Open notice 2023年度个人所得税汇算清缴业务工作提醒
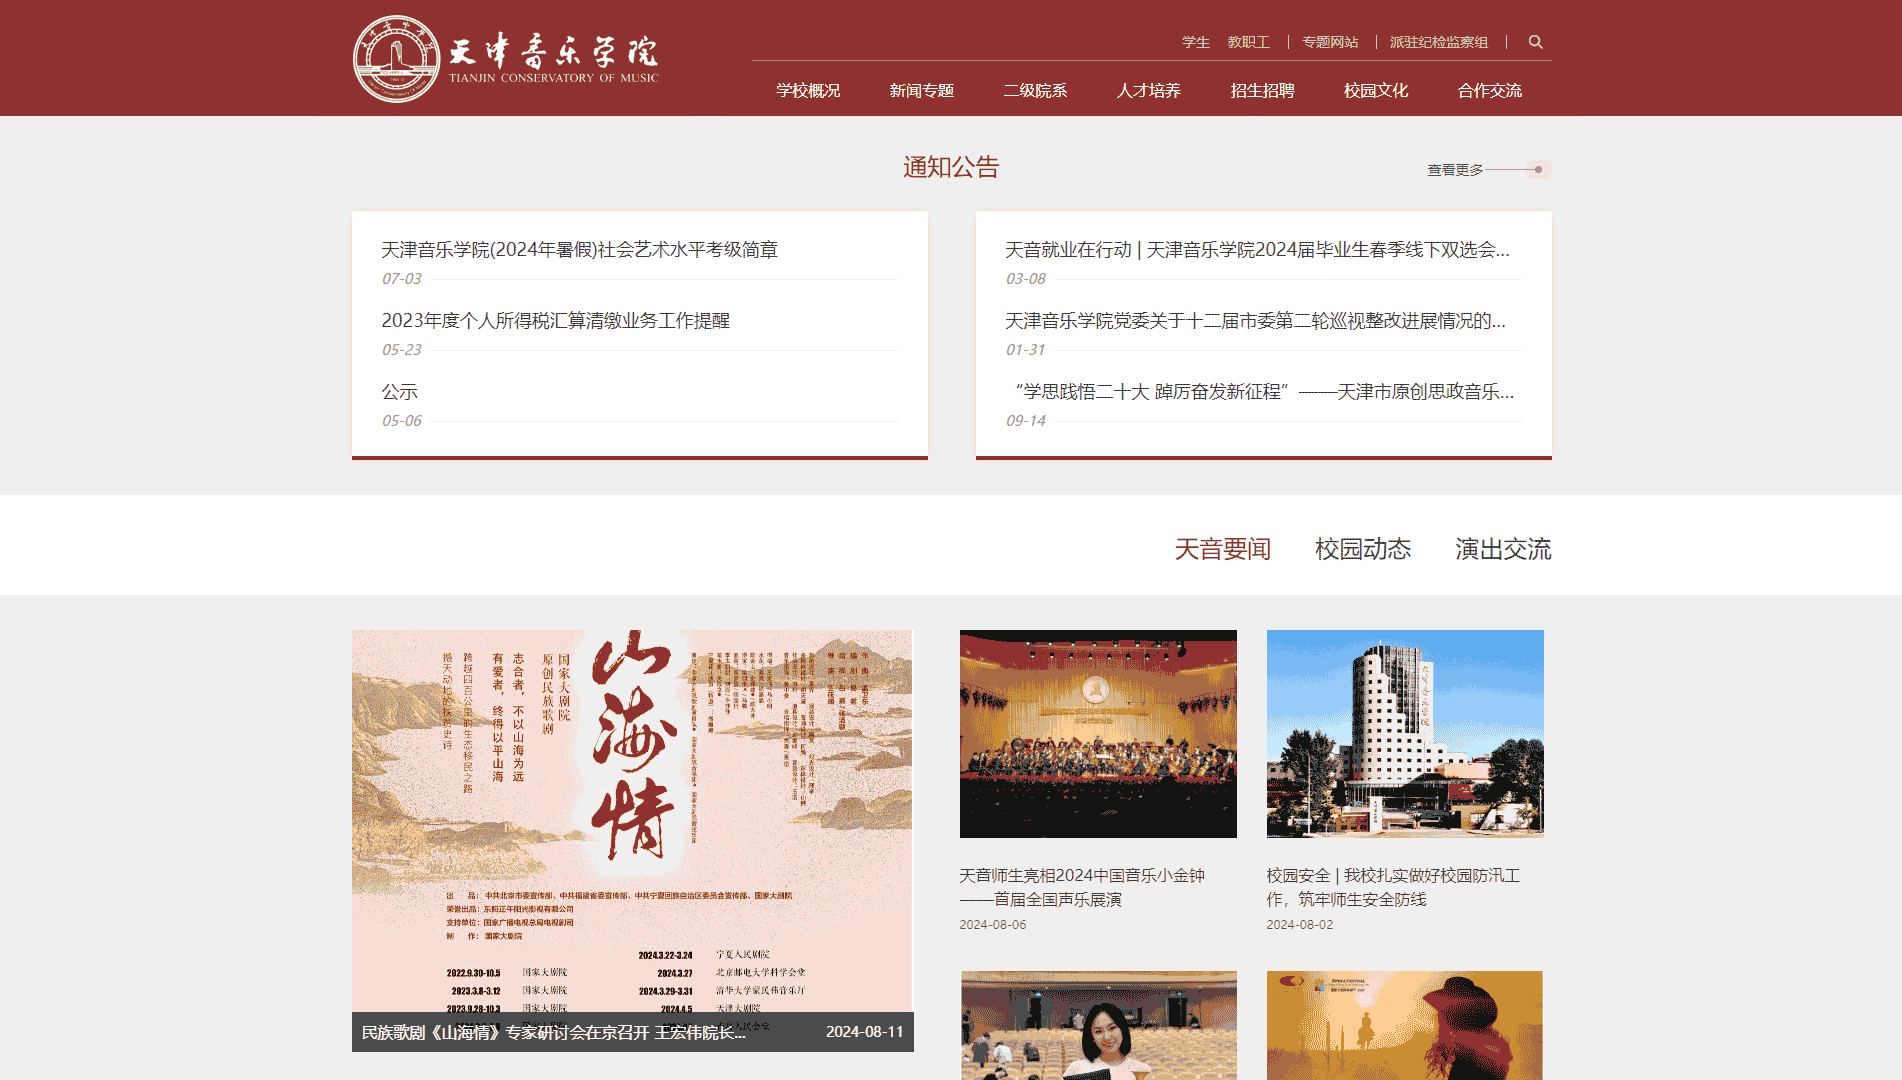 coord(556,321)
